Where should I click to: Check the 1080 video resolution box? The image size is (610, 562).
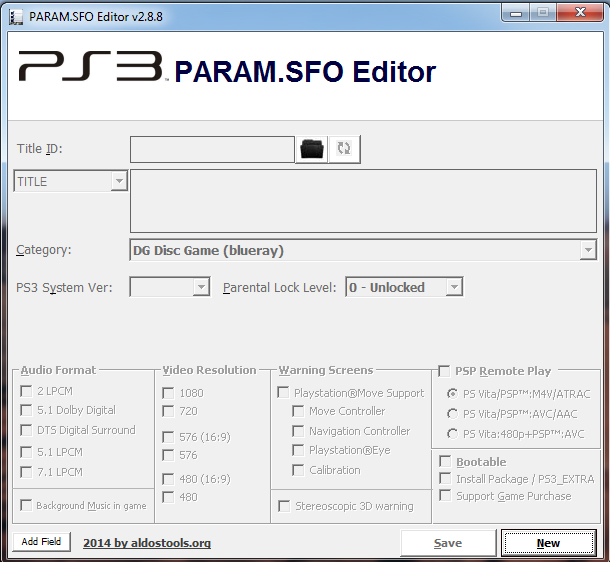168,392
